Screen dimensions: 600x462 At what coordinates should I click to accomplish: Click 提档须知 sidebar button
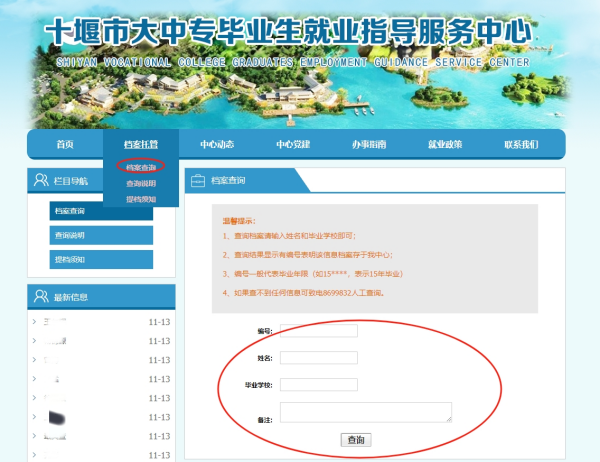point(101,260)
